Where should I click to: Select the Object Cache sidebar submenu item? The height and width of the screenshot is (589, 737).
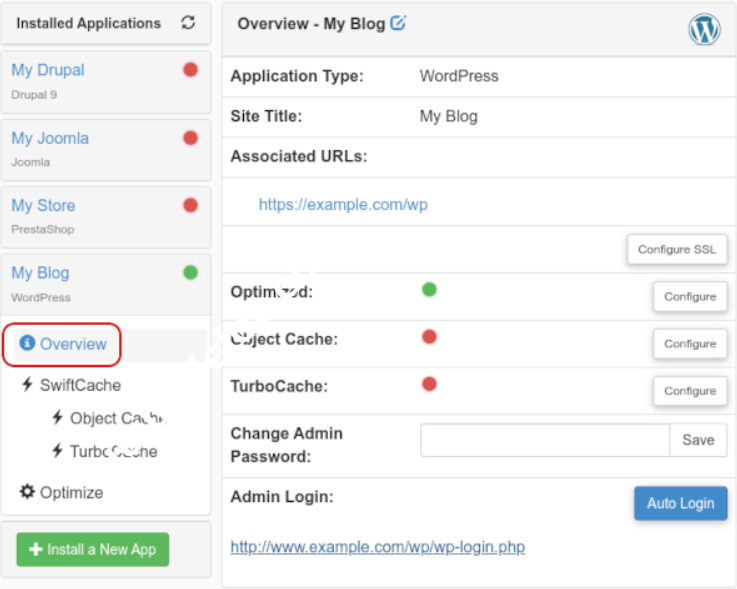point(117,418)
